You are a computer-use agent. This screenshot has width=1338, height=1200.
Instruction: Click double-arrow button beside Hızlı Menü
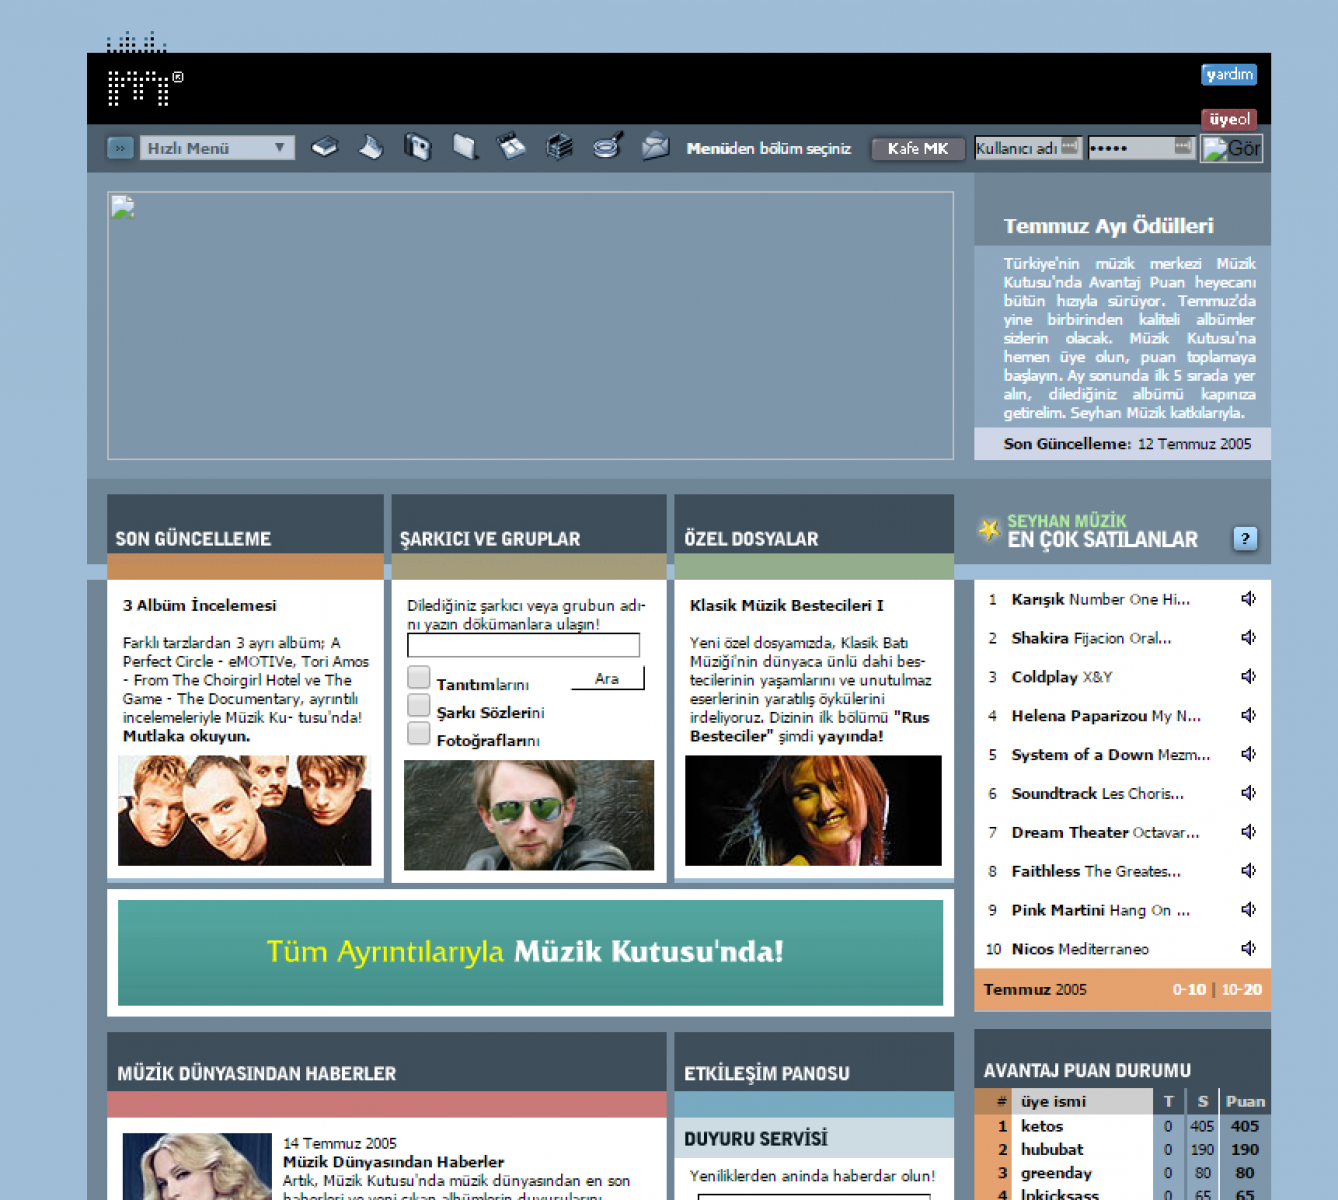click(120, 148)
